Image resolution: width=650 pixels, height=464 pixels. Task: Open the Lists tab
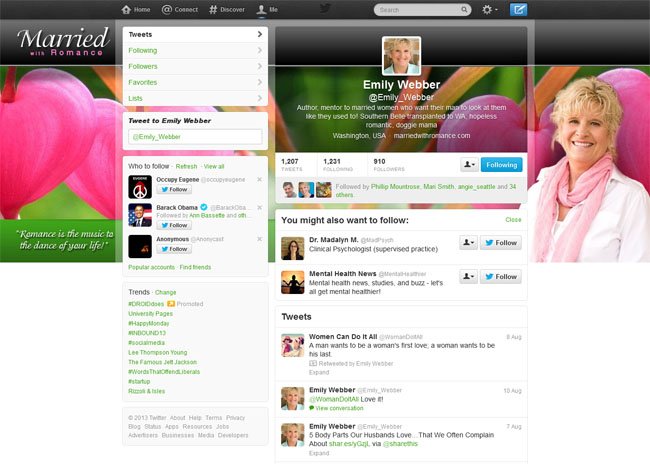[195, 98]
